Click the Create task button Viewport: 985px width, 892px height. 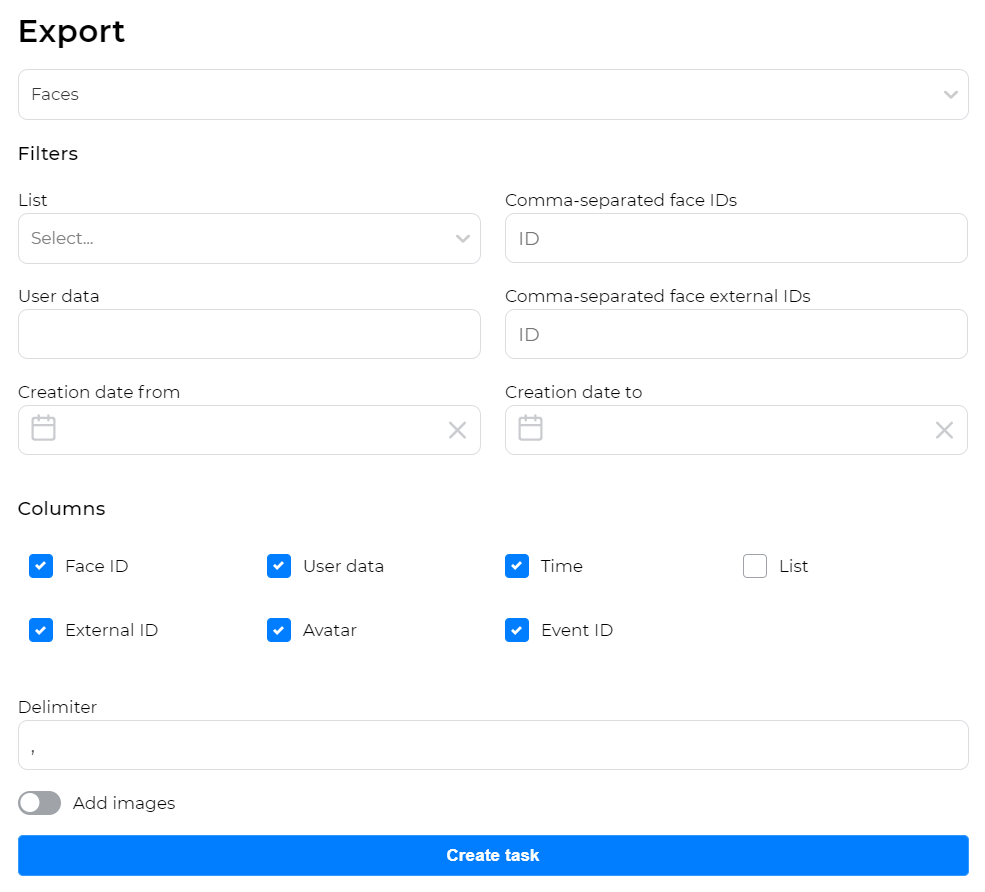click(x=493, y=855)
